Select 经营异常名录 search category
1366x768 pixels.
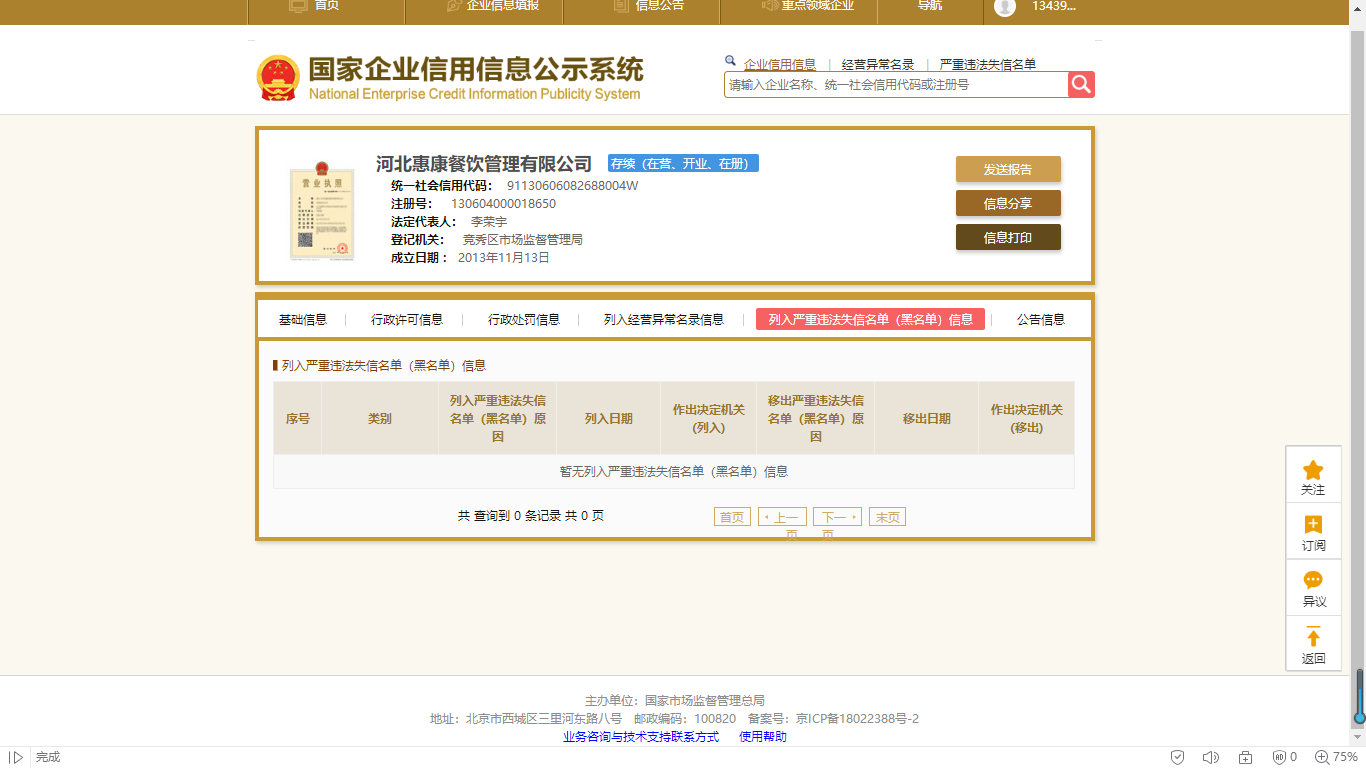pos(878,65)
